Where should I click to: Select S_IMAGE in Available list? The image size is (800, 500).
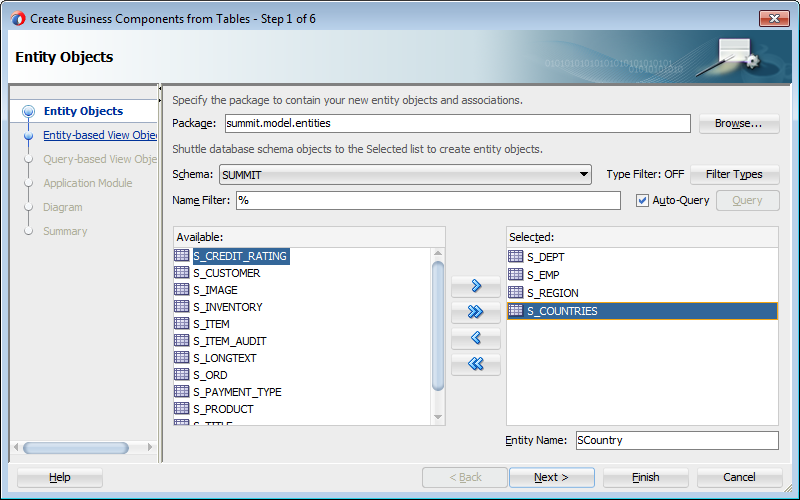click(x=215, y=290)
